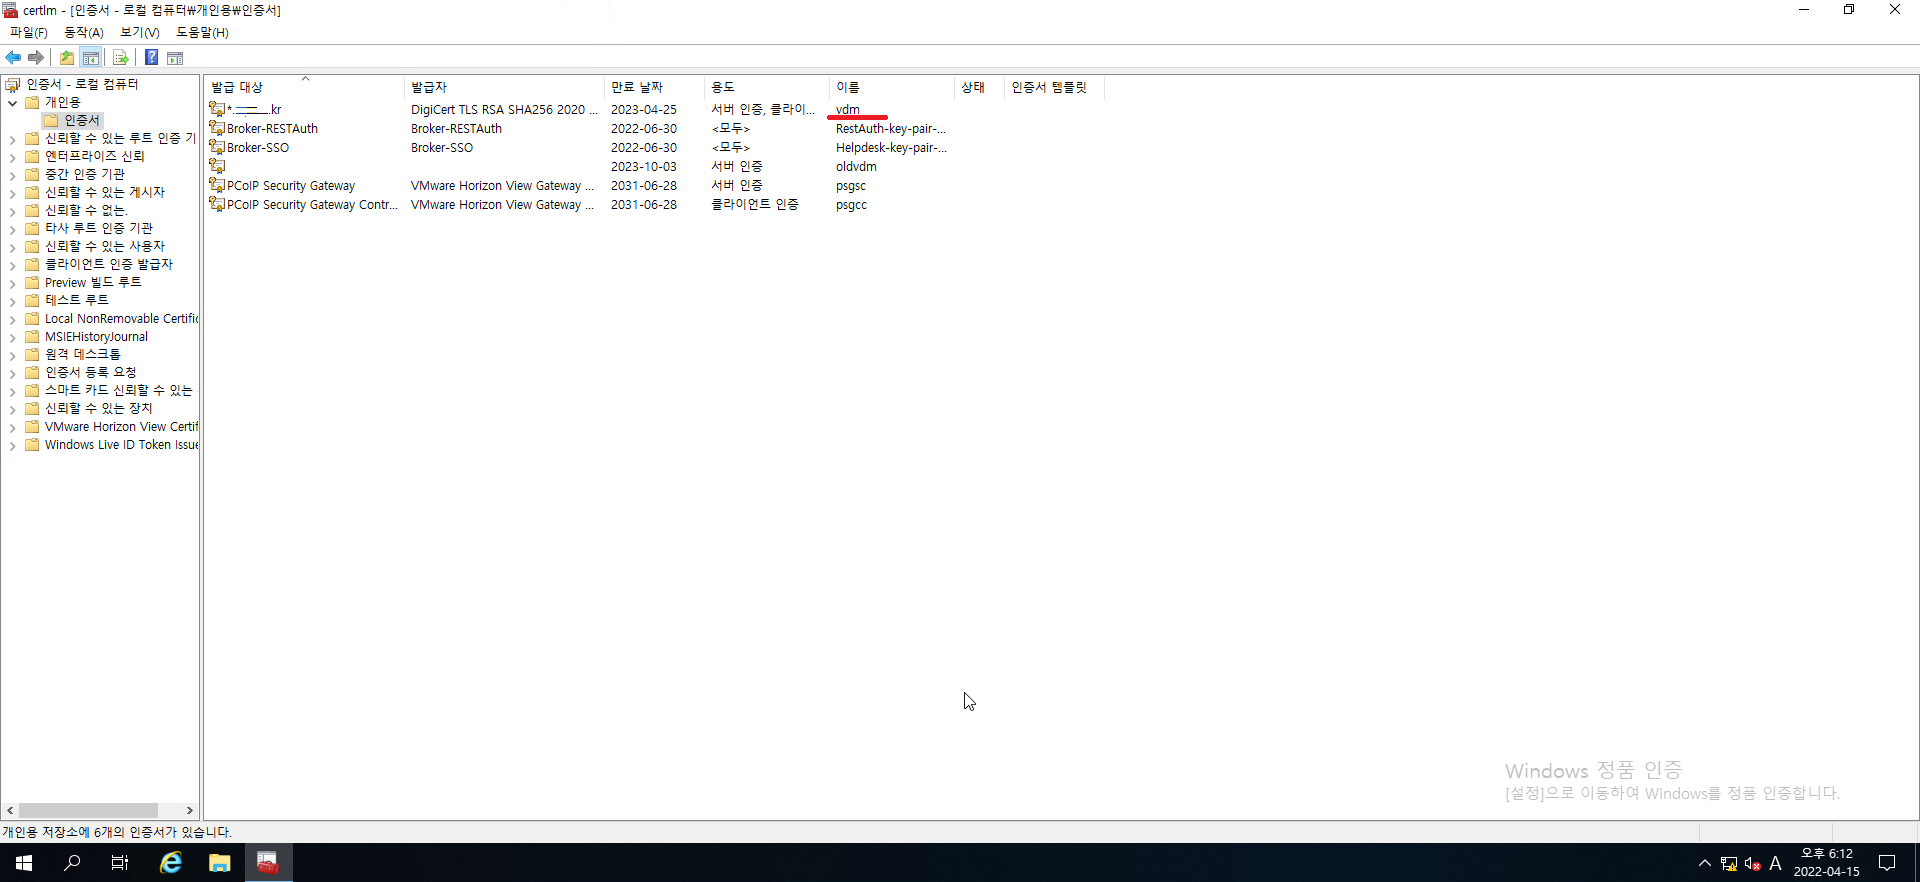Sort by 발급 대상 column header
Viewport: 1920px width, 882px height.
tap(304, 87)
